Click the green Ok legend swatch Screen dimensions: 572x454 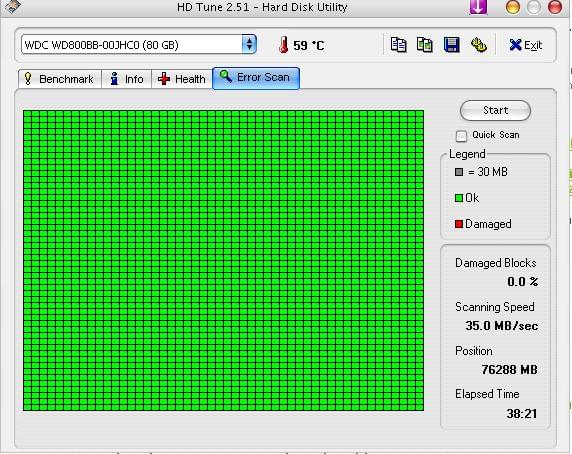point(459,198)
